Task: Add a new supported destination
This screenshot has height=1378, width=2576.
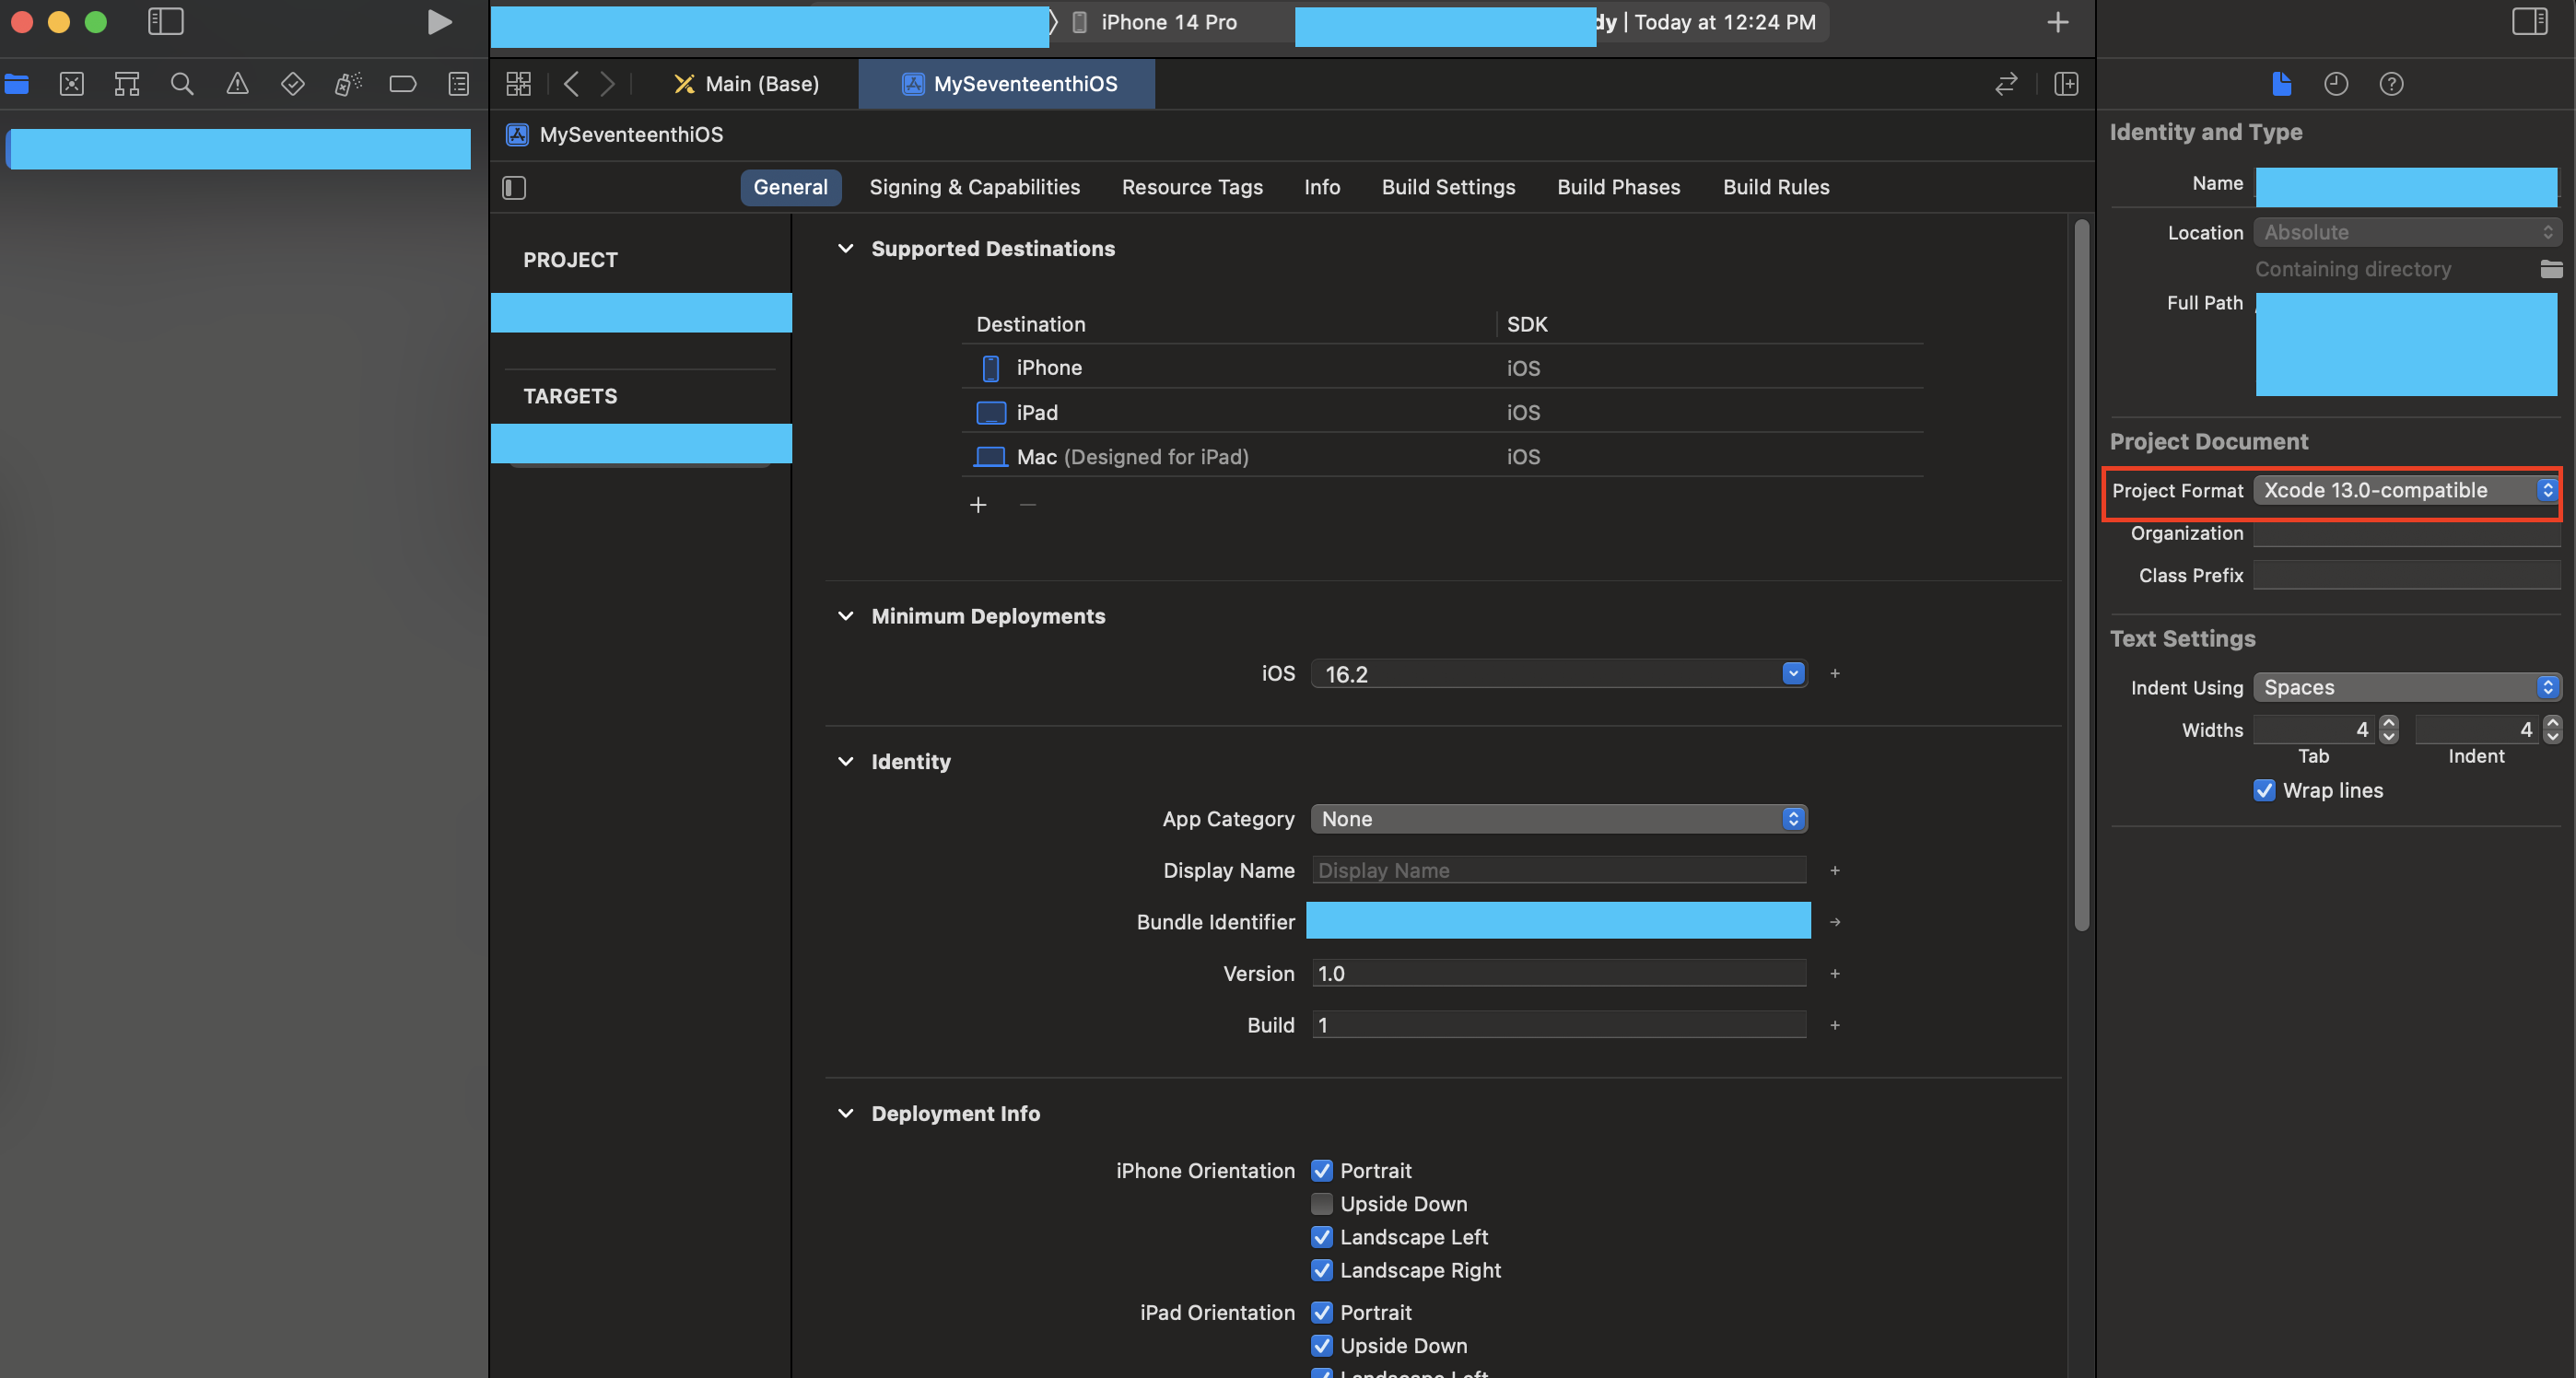Action: [978, 505]
